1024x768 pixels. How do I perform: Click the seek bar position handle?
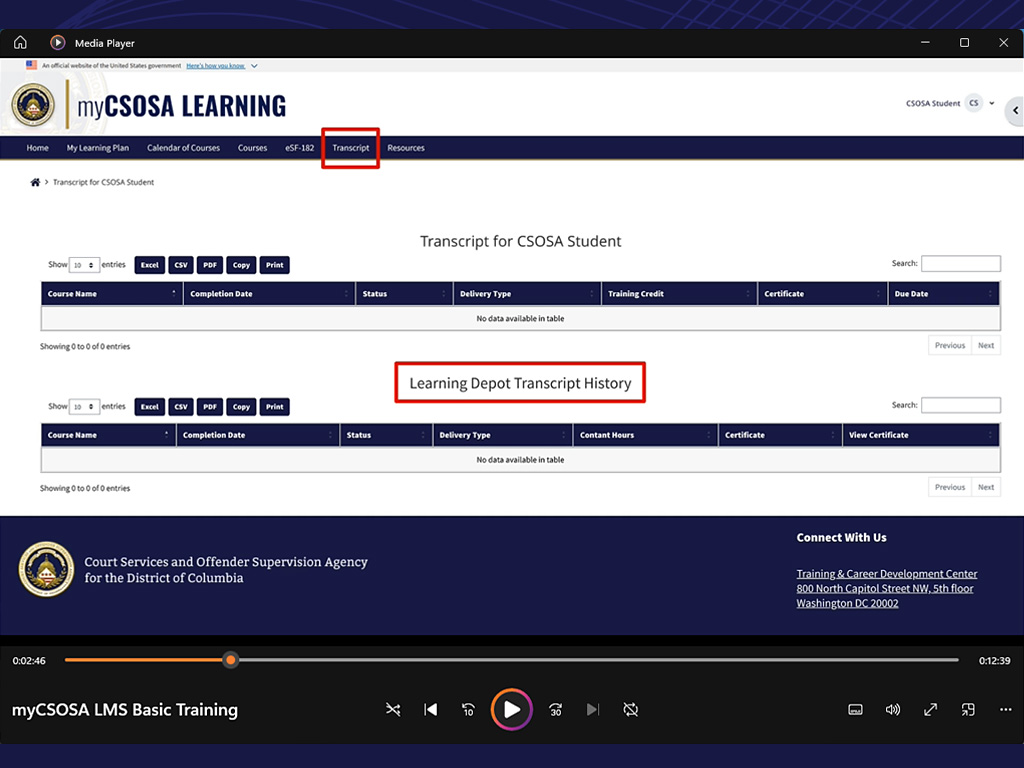231,660
